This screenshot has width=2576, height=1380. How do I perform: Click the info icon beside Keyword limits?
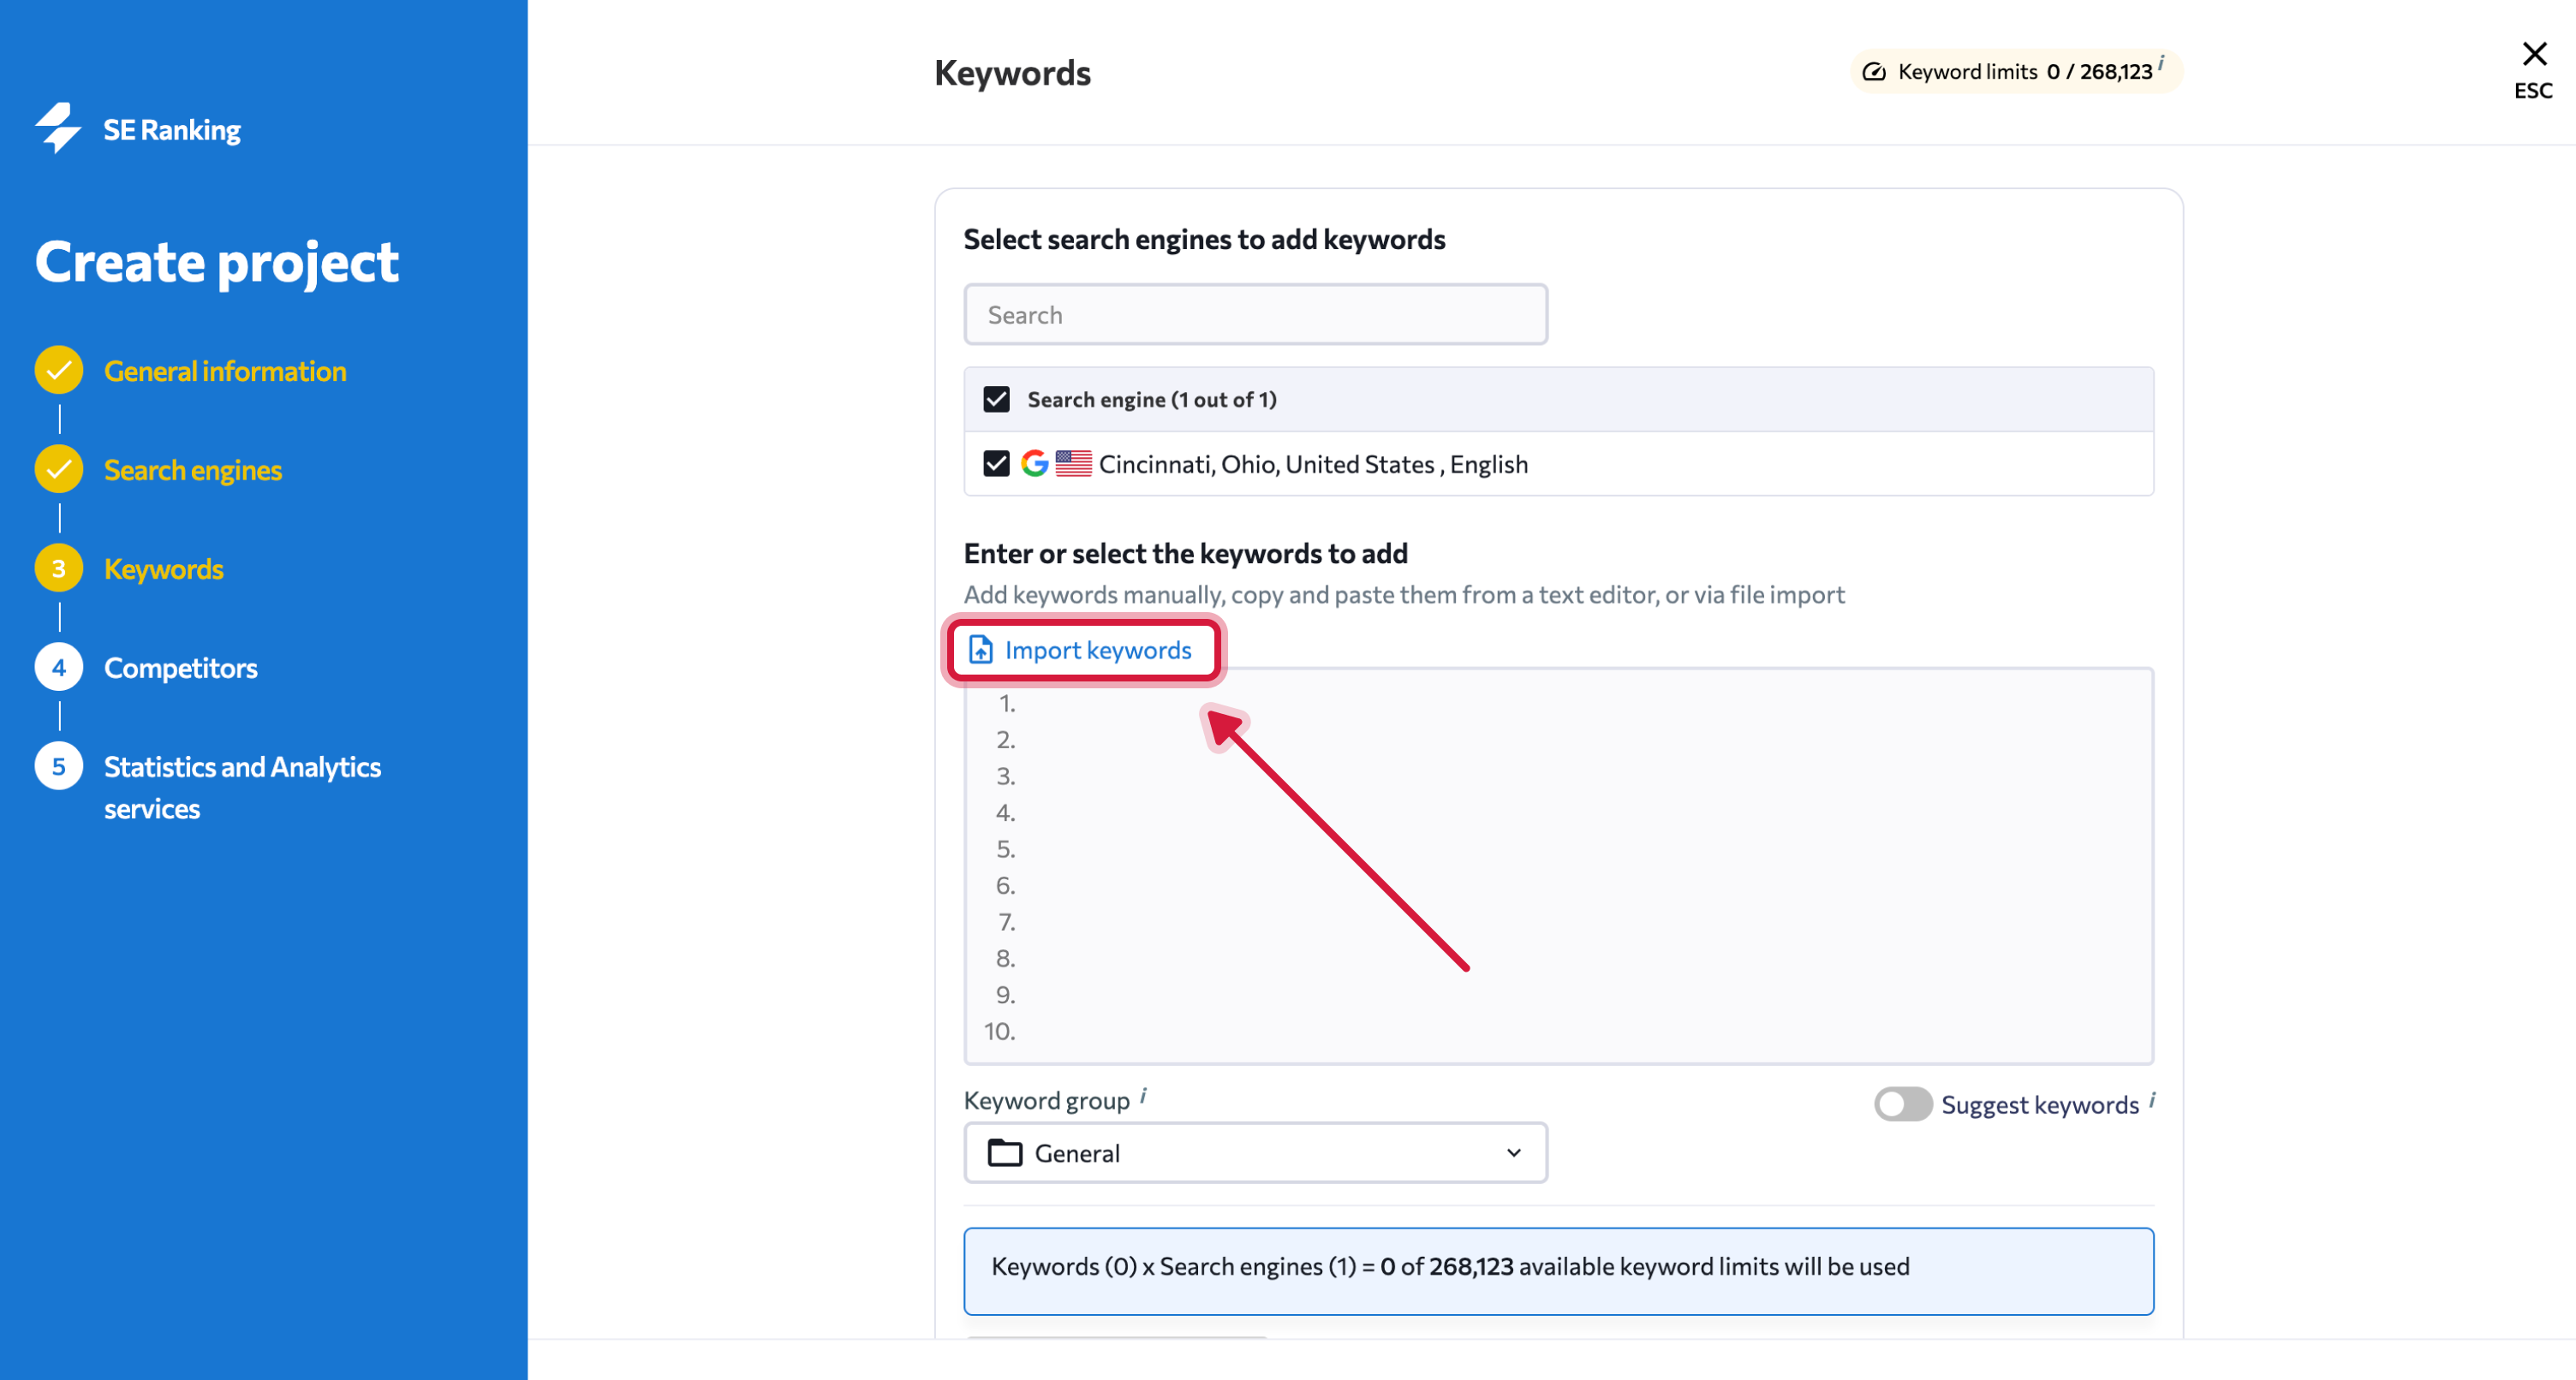pos(2161,63)
